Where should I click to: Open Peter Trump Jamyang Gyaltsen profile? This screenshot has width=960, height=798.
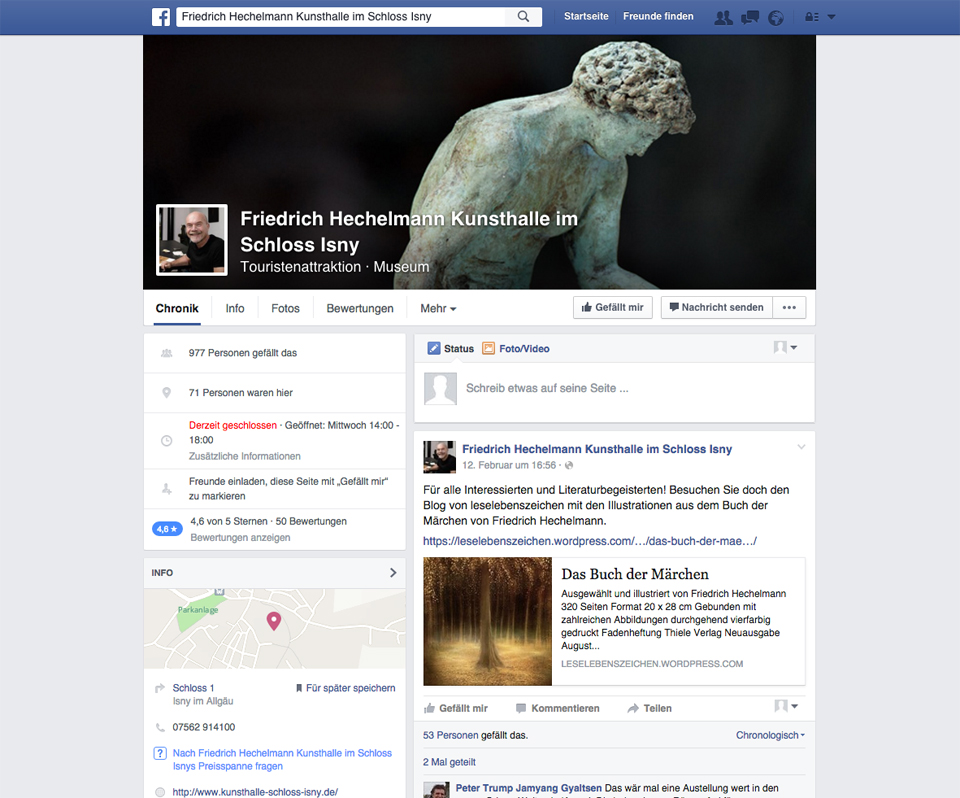point(528,788)
